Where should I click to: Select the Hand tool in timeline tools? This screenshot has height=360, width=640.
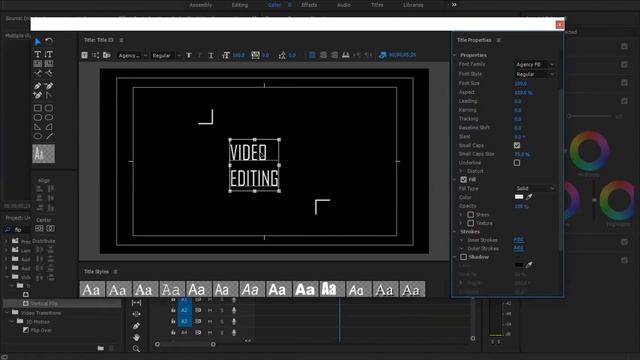pos(136,337)
